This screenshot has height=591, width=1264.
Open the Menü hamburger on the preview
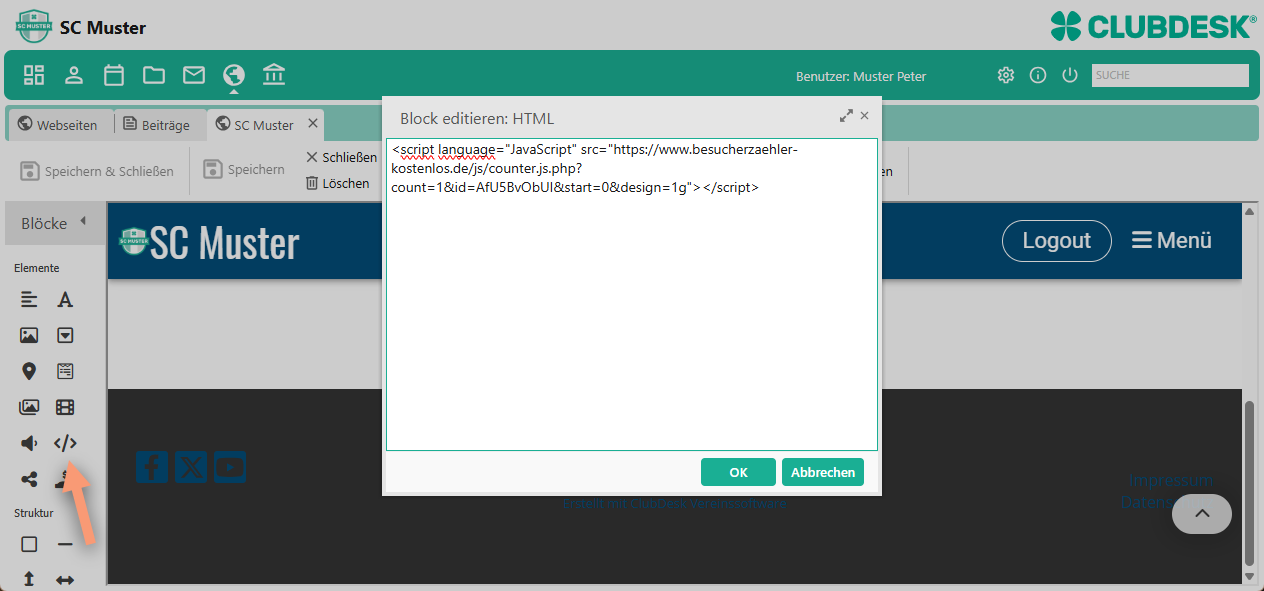[x=1172, y=240]
